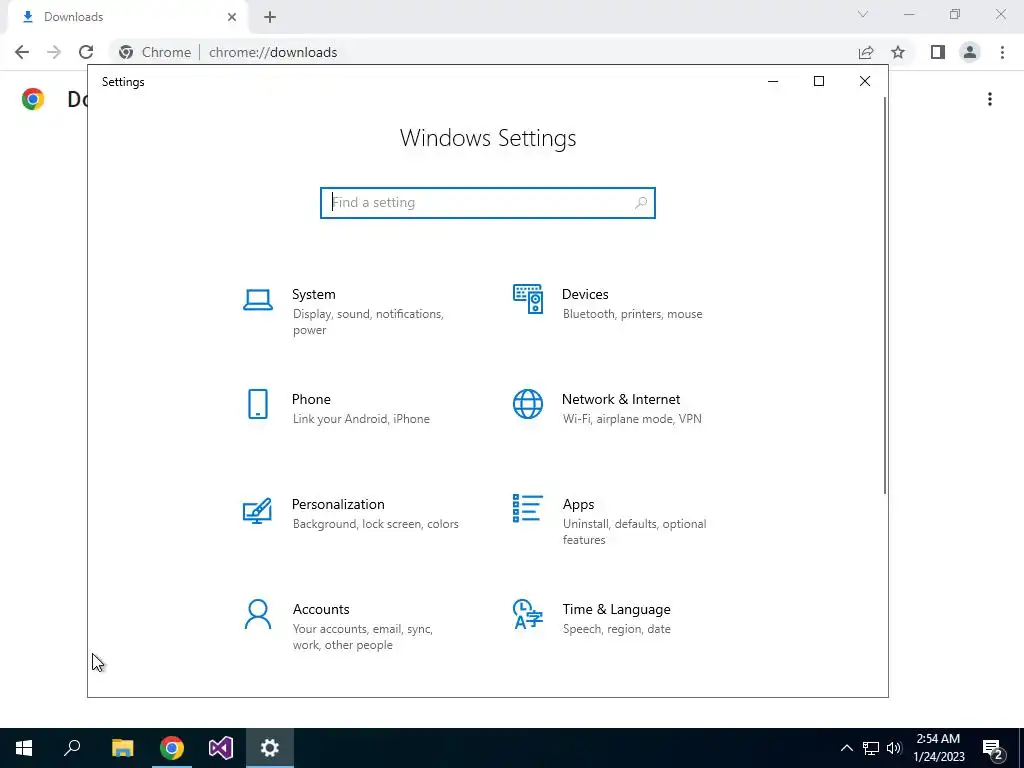This screenshot has height=768, width=1024.
Task: Open Phone category link
Action: click(x=311, y=399)
